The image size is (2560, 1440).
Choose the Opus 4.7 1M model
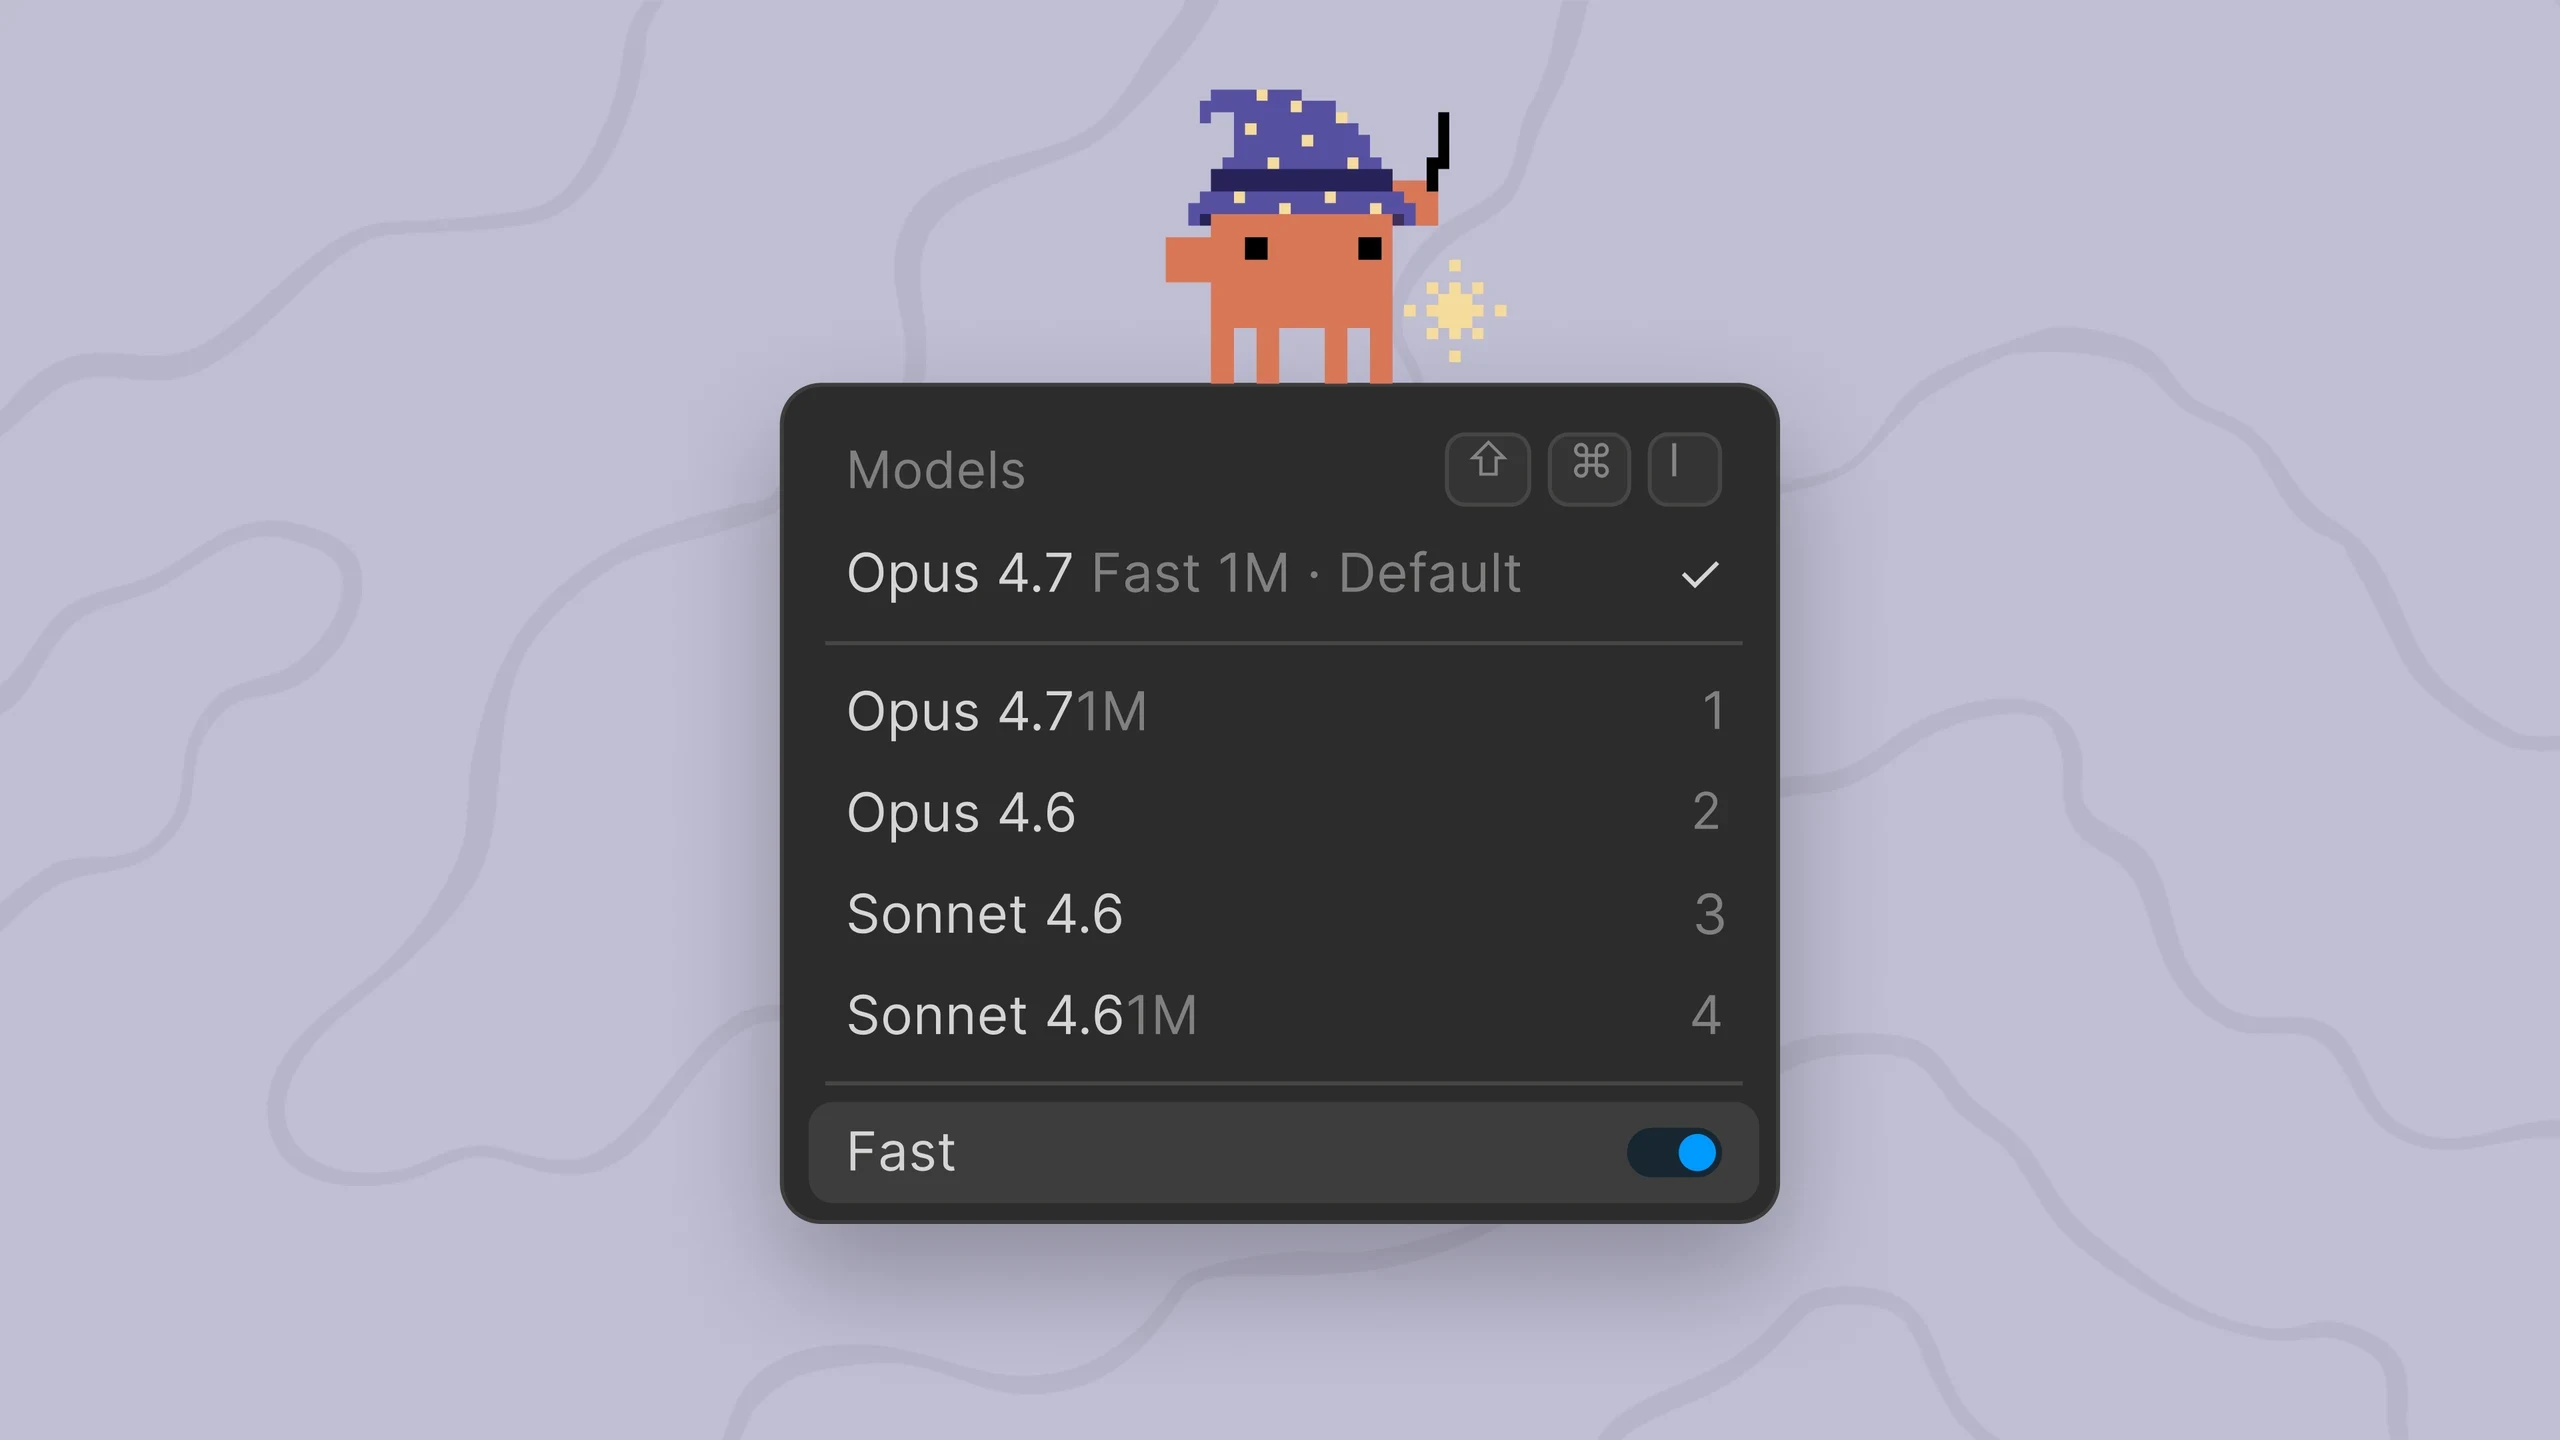[1283, 711]
